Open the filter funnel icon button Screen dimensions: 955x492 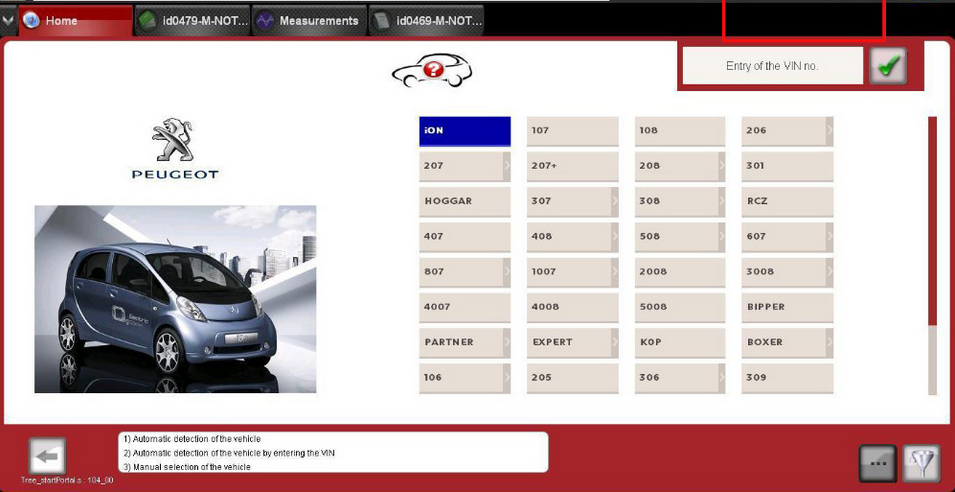[922, 463]
